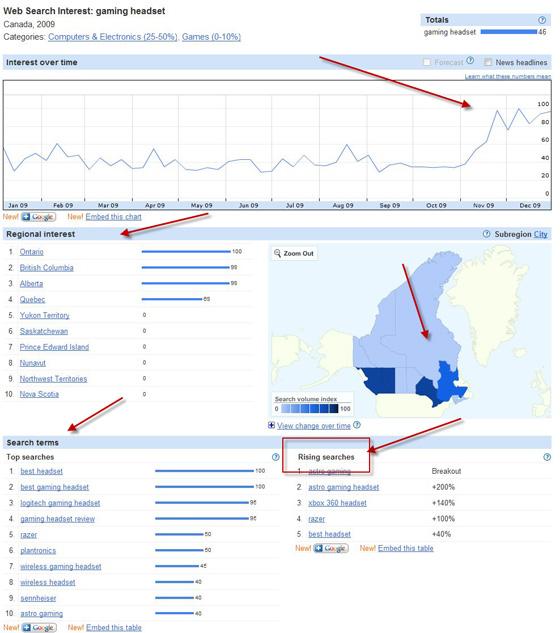The image size is (560, 633).
Task: Click the Zoom Out magnifier on the map
Action: pos(294,254)
